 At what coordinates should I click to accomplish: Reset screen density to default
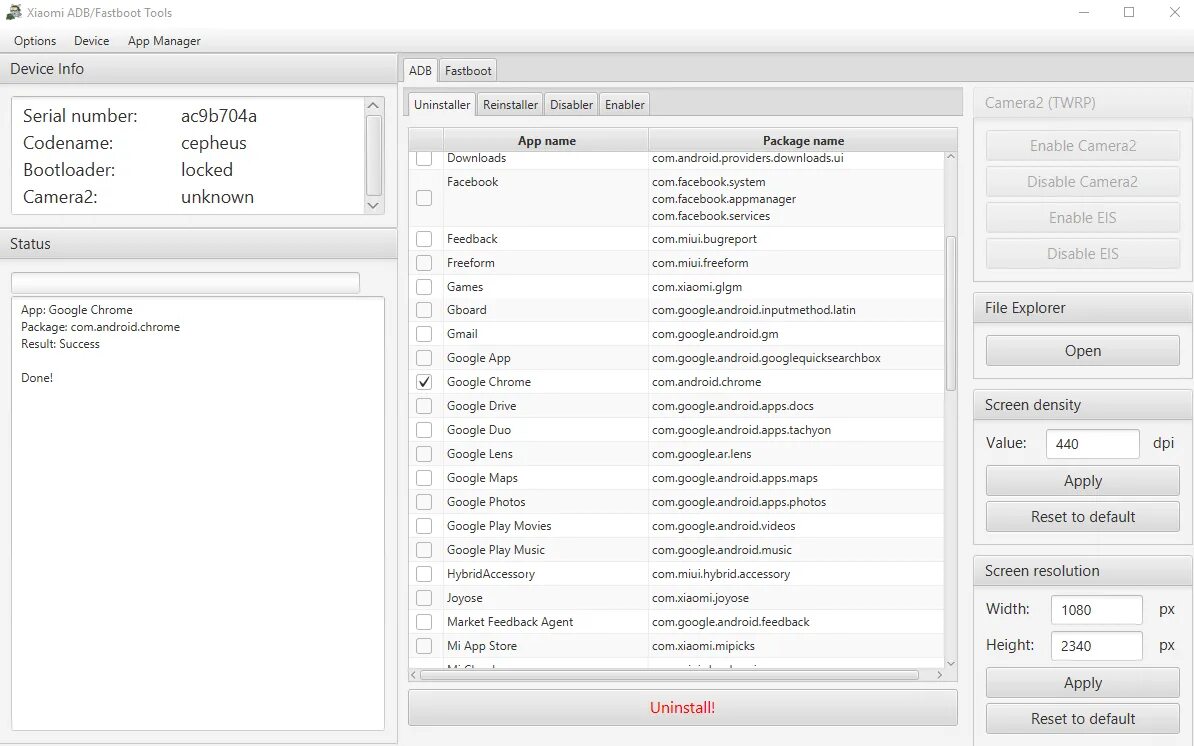pyautogui.click(x=1083, y=517)
